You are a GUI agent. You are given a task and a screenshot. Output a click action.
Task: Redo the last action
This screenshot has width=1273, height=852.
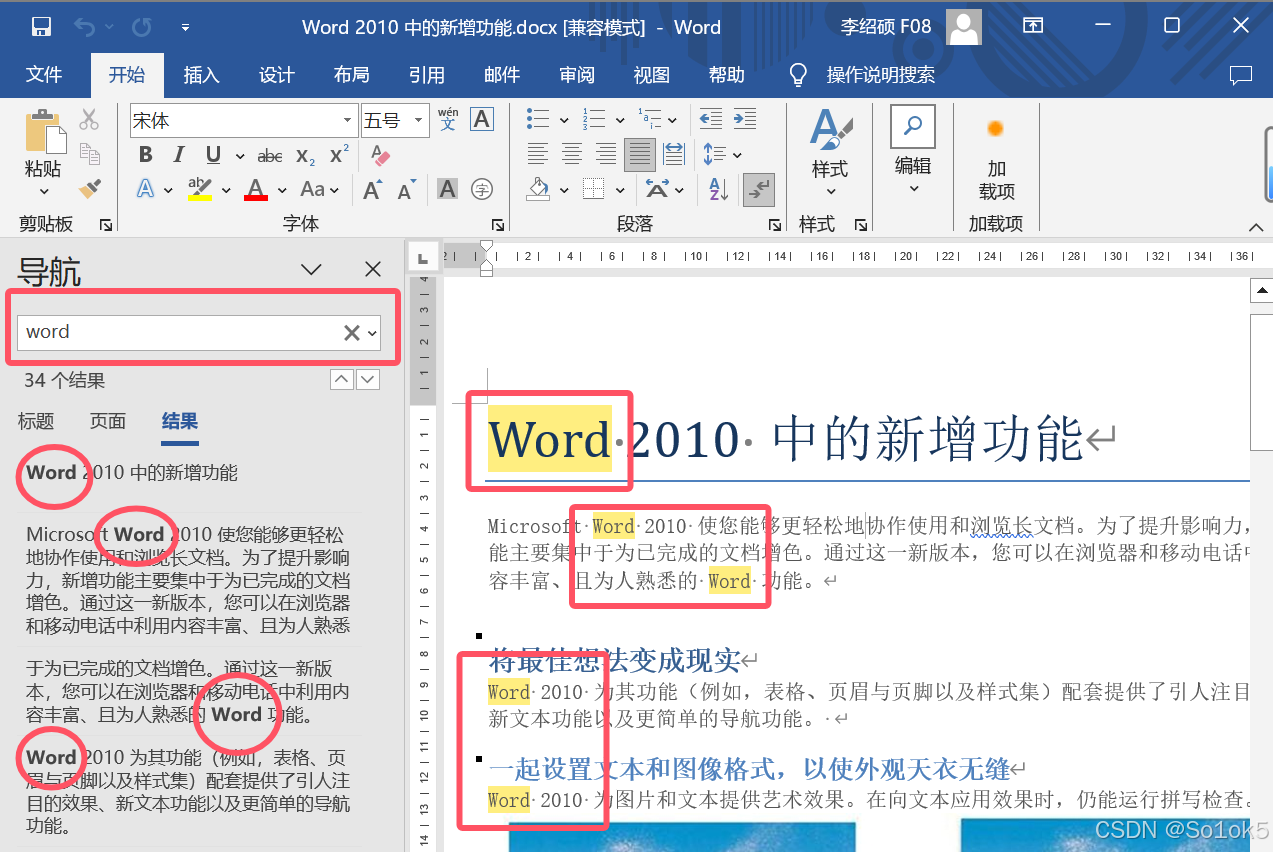pos(142,27)
